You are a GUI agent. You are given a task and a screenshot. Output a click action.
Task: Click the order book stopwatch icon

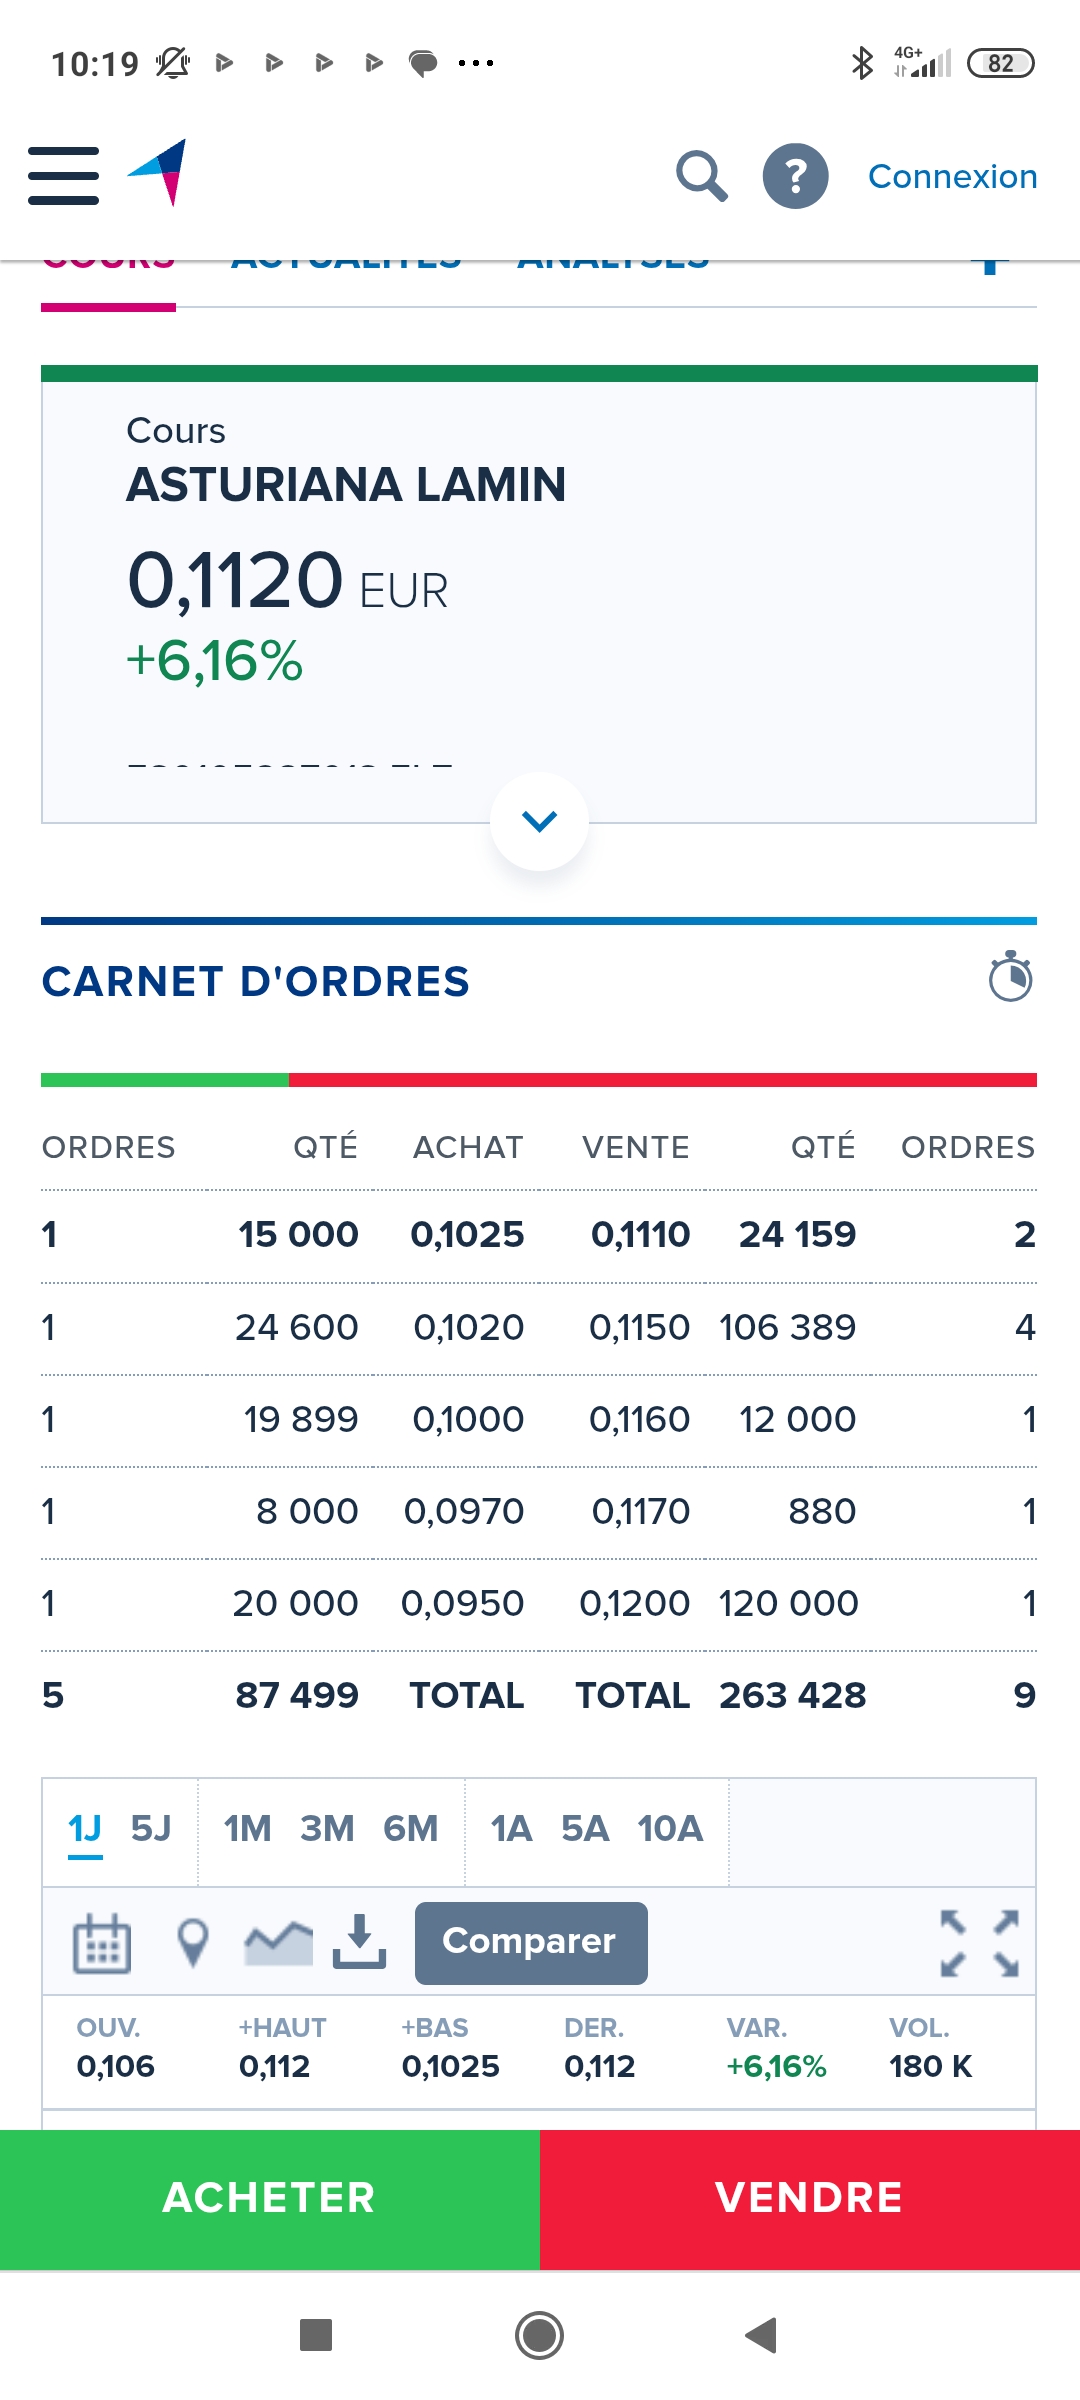(1010, 977)
